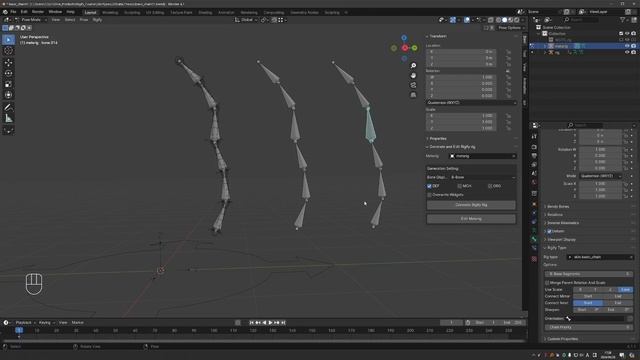The height and width of the screenshot is (360, 640).
Task: Toggle Collection exclude checkbox in outliner
Action: tap(621, 33)
